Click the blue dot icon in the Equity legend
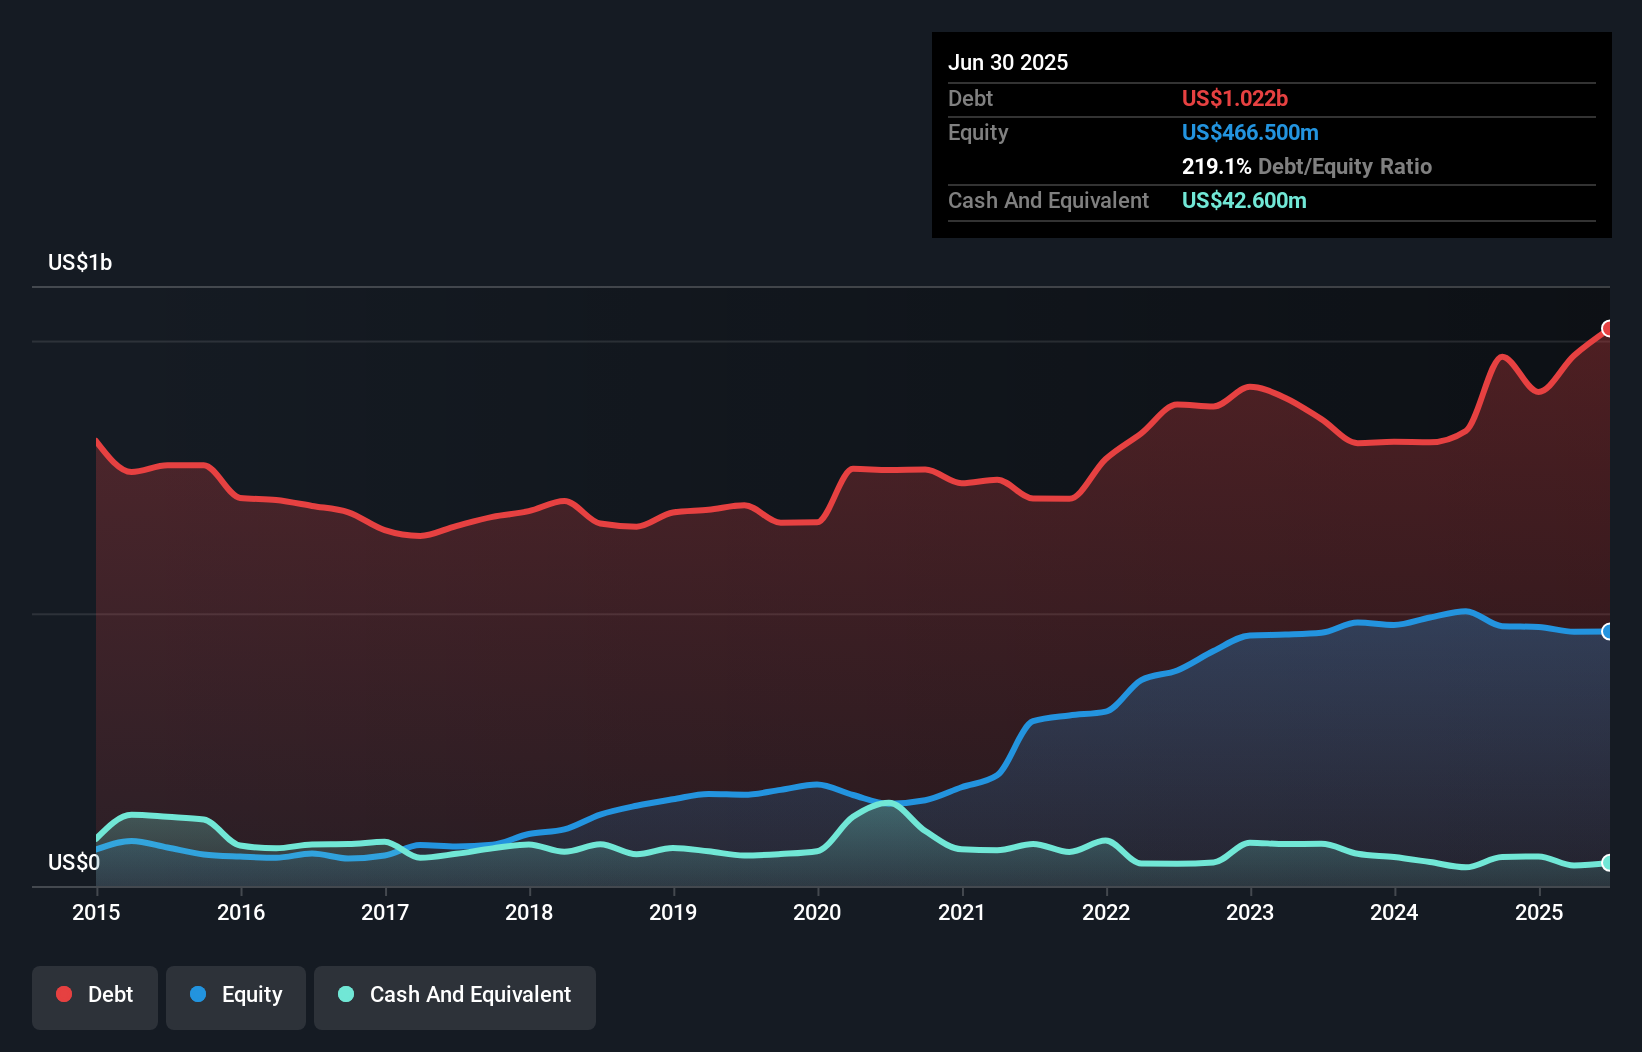 pos(197,994)
